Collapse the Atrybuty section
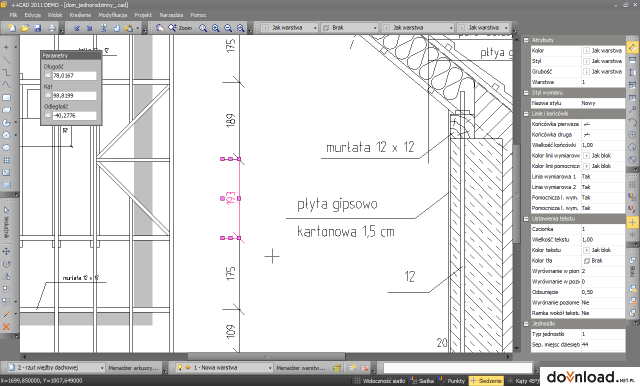The width and height of the screenshot is (640, 386). tap(527, 40)
